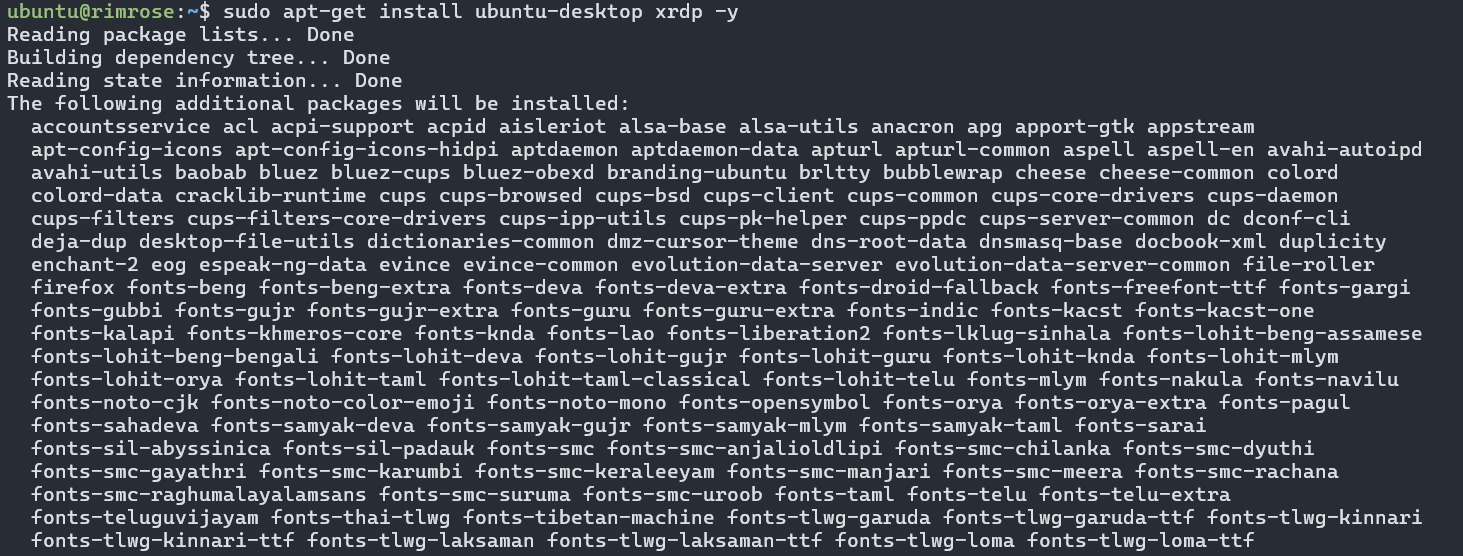Click the 'fonts-smc-raghumalayalamsans' package name
The width and height of the screenshot is (1463, 556).
199,495
